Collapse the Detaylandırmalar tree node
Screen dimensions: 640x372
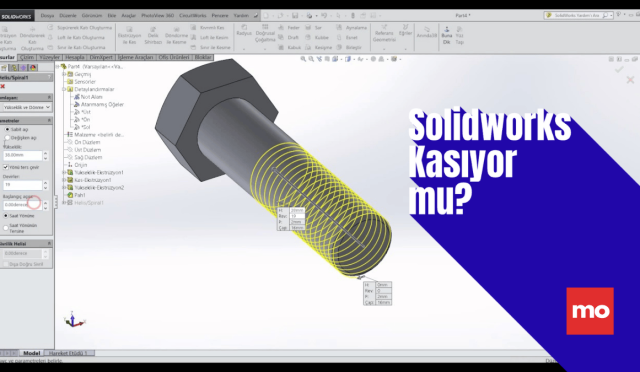[64, 89]
